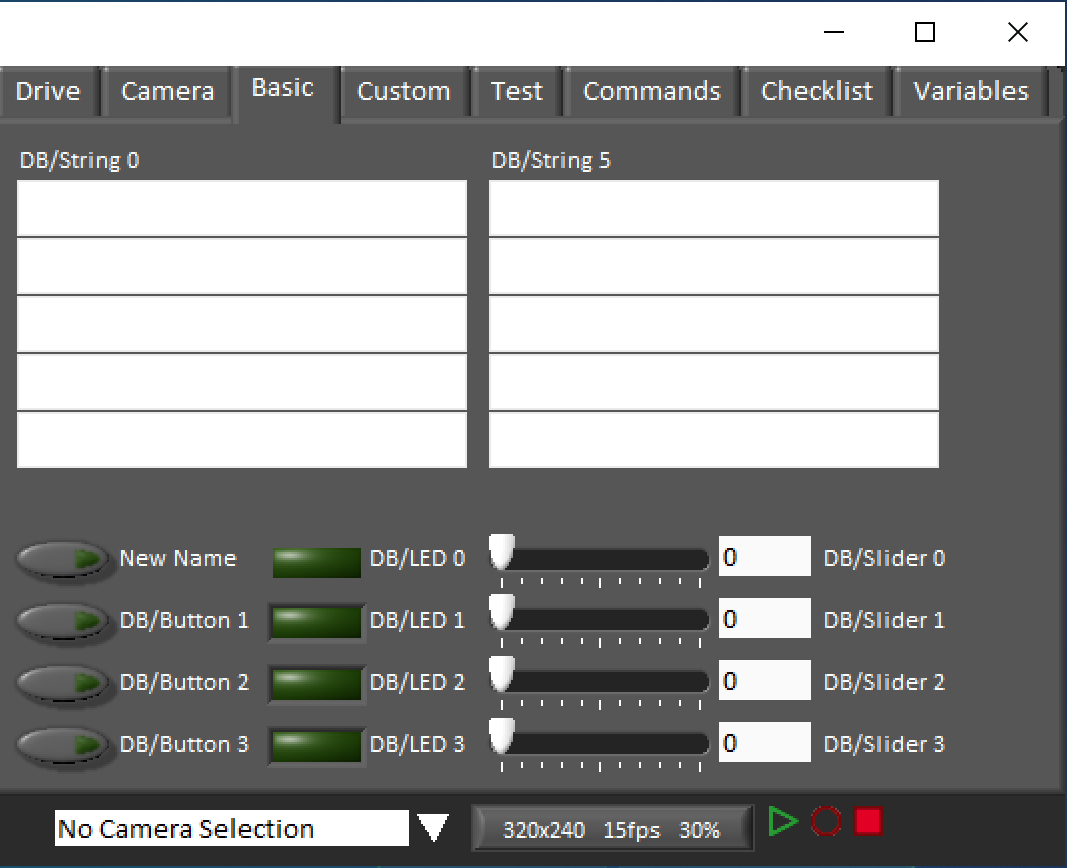Go to the Variables tab

970,92
